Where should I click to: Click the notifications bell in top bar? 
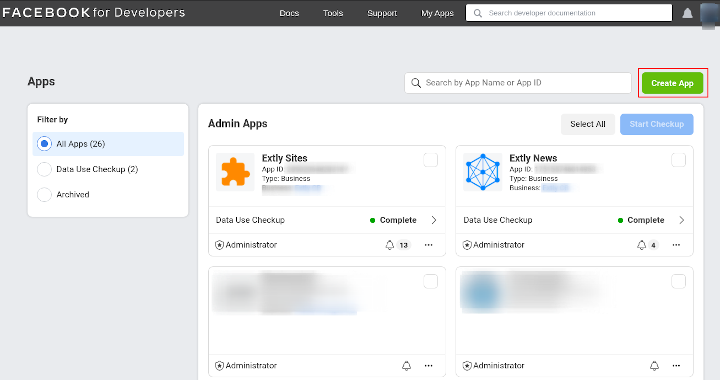click(x=687, y=13)
